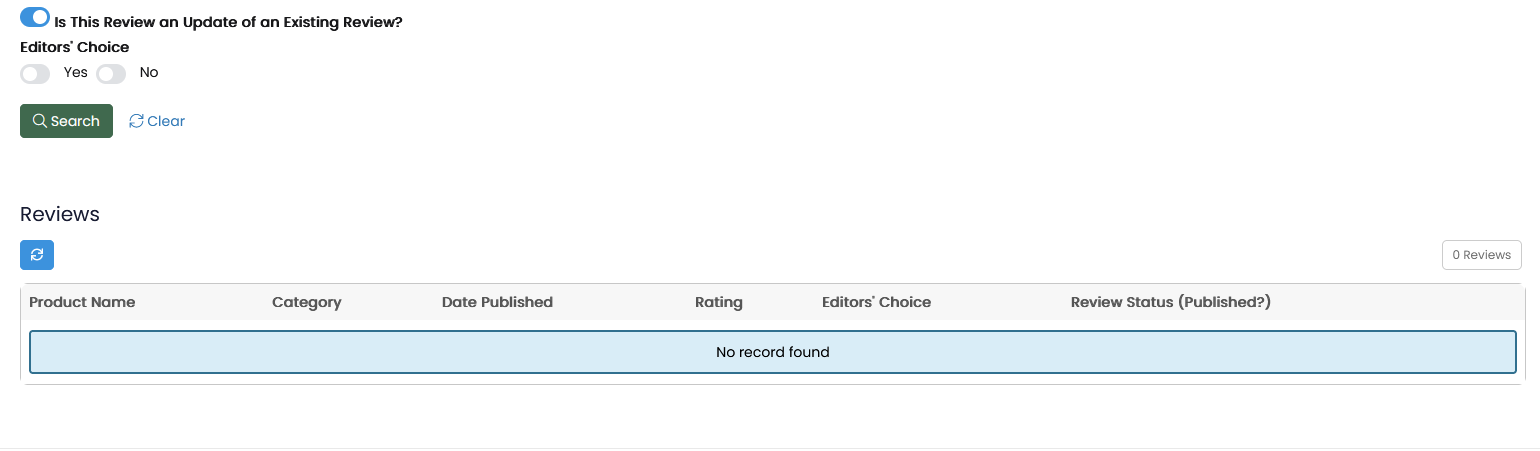The width and height of the screenshot is (1540, 451).
Task: Click the green Search button
Action: [66, 121]
